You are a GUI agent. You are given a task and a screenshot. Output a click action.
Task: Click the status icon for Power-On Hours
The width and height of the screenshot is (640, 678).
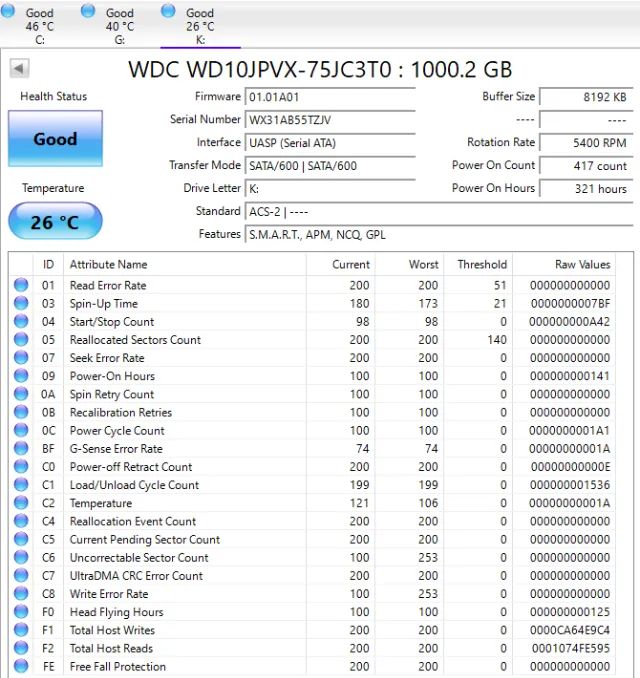tap(21, 376)
